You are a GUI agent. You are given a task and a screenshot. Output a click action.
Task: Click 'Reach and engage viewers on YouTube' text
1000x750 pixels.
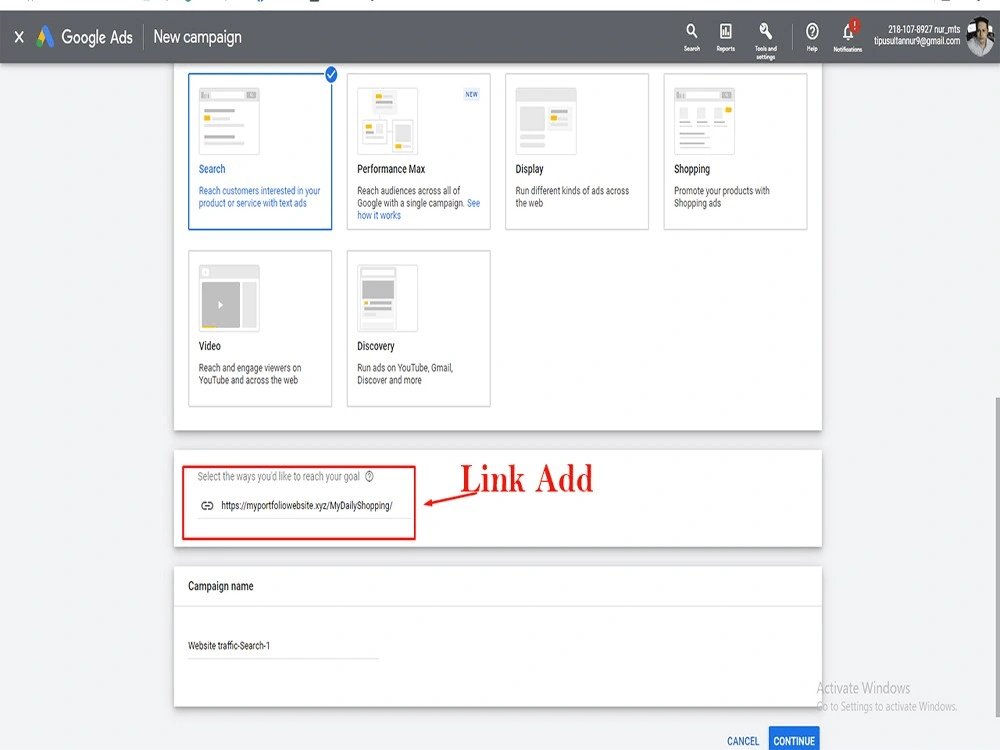pos(250,374)
